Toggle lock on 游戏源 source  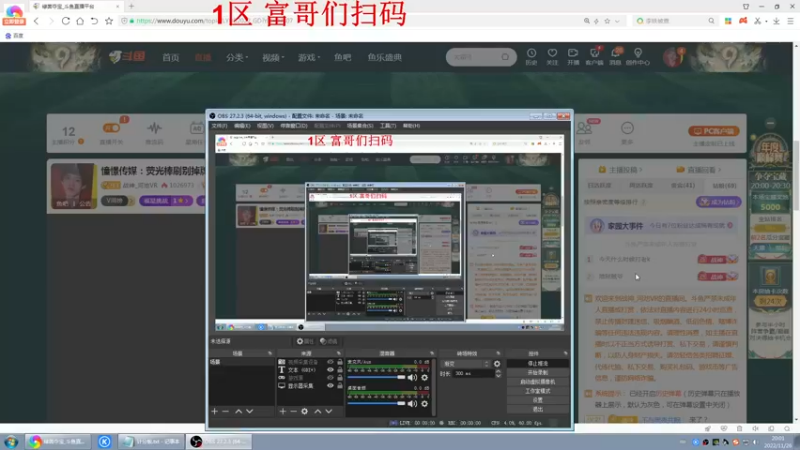(340, 378)
